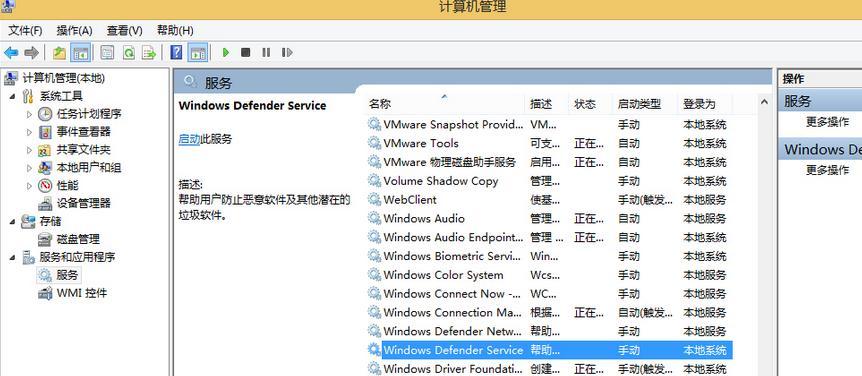Screen dimensions: 862x376
Task: Click the blue Back arrow toolbar icon
Action: [11, 53]
